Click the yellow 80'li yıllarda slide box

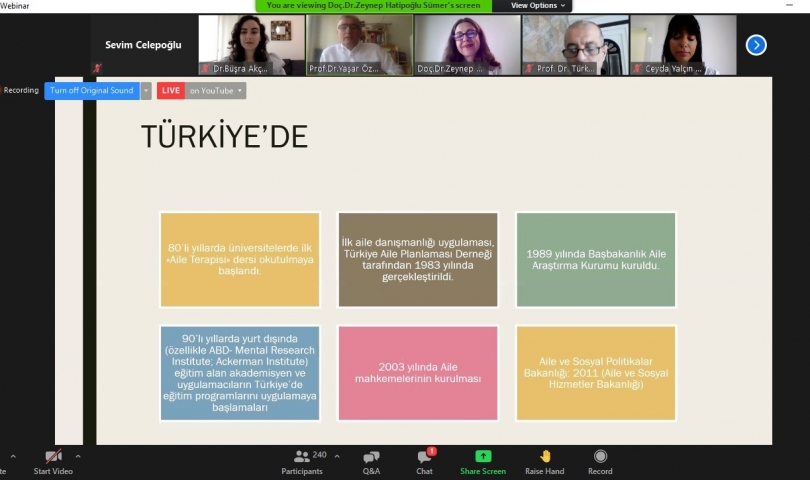pos(240,259)
